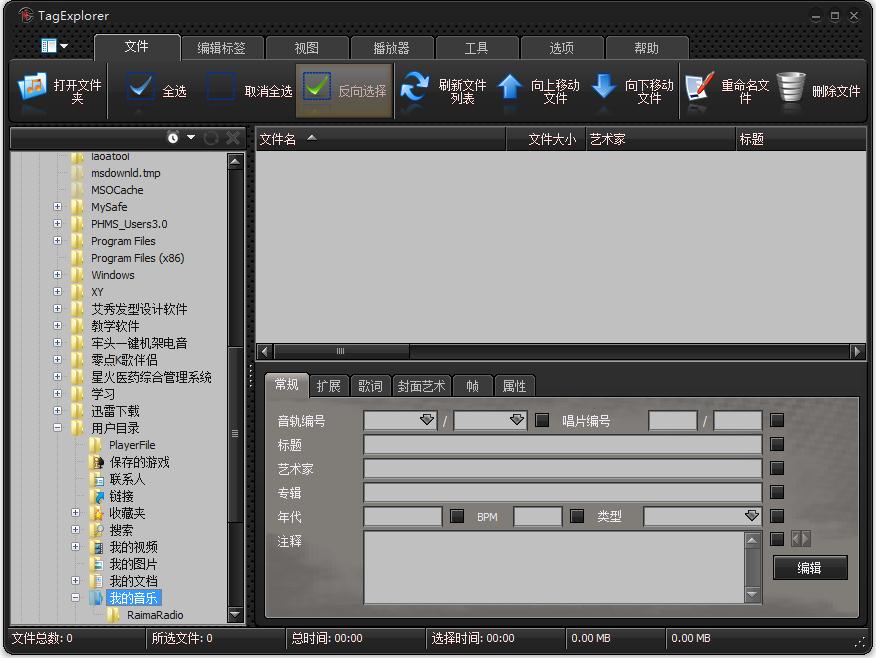
Task: Refresh the file list with 刷新文件列表
Action: pyautogui.click(x=414, y=90)
